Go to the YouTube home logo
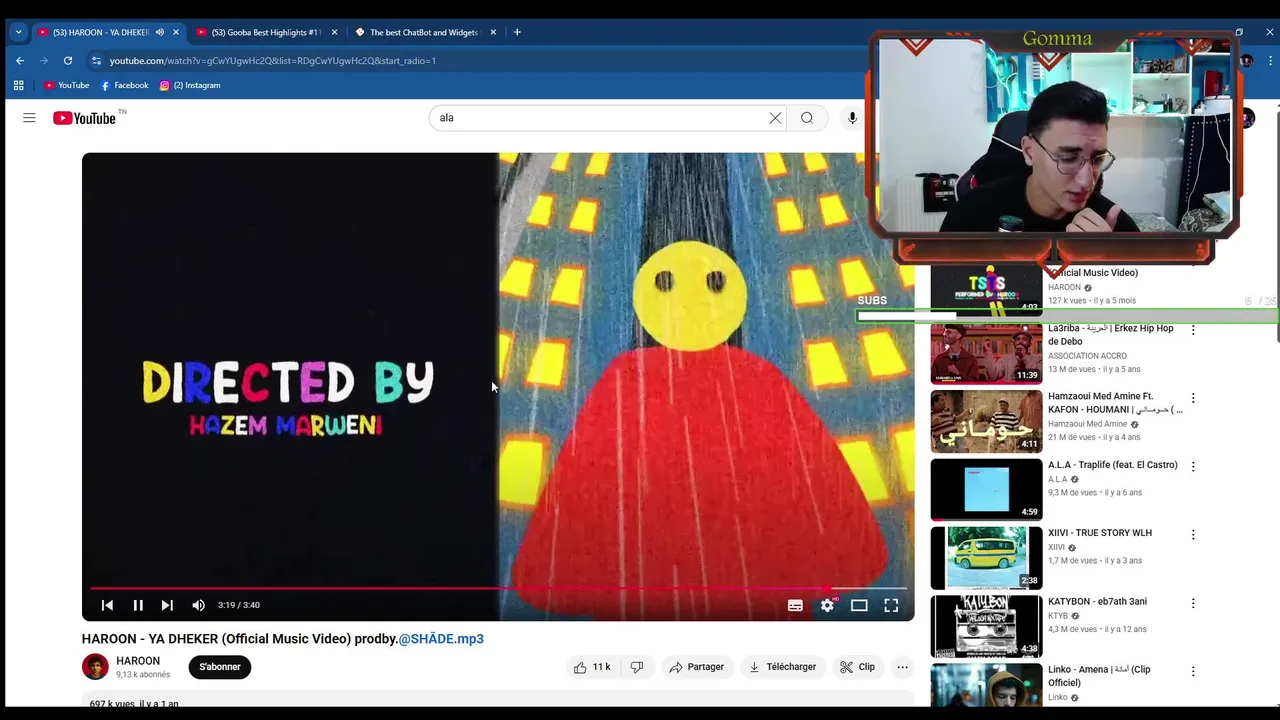The height and width of the screenshot is (720, 1280). coord(85,118)
